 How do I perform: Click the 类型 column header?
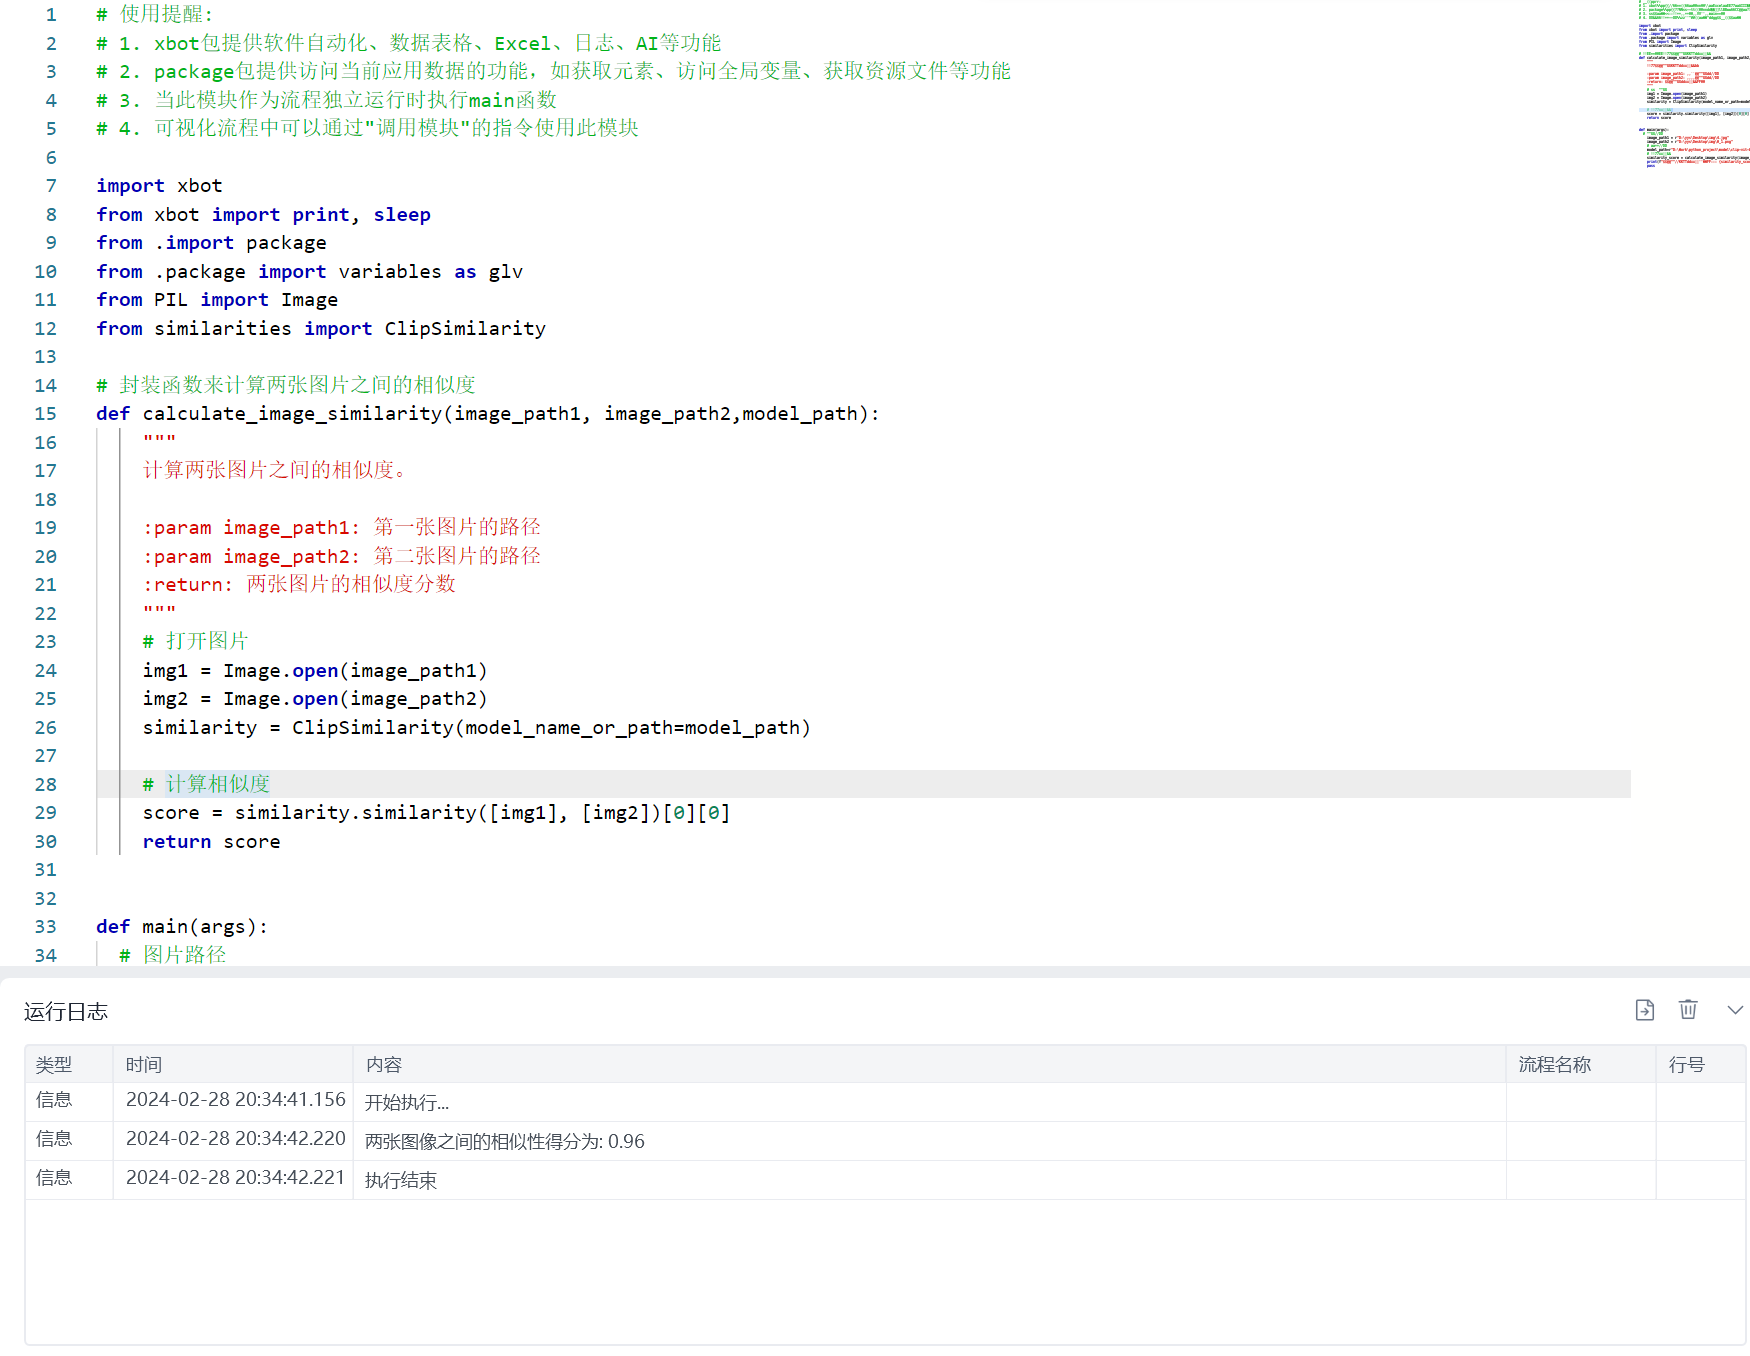54,1065
